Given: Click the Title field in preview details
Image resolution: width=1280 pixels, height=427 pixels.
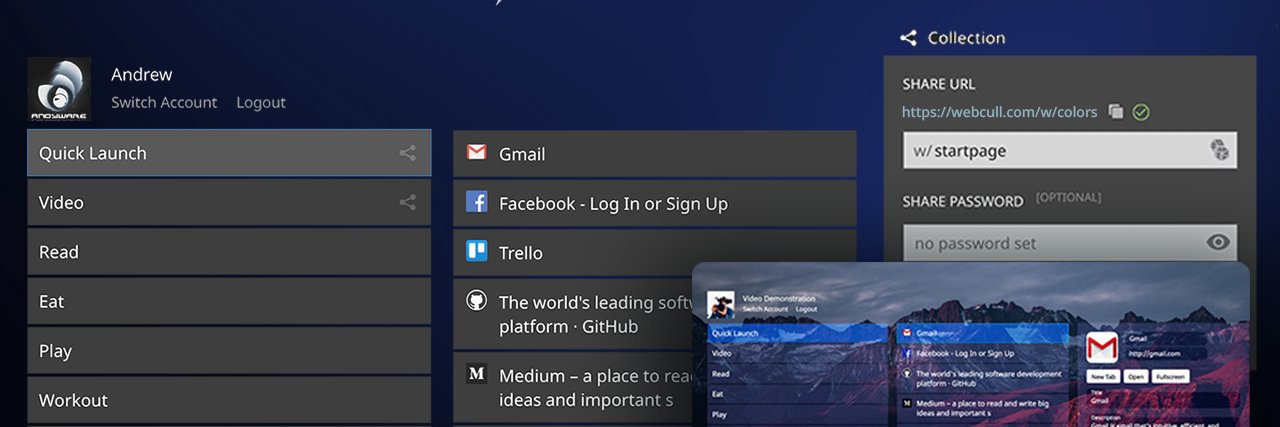Looking at the screenshot, I should [1163, 398].
